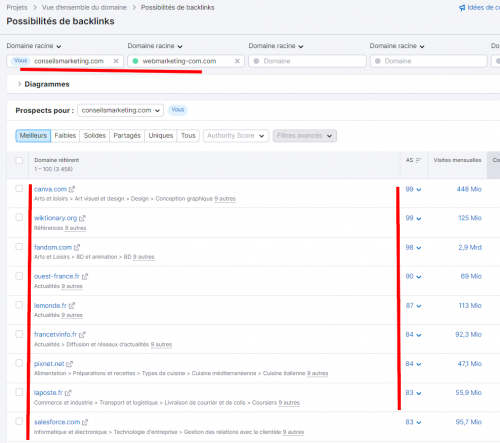
Task: Select the Solides tab
Action: tap(95, 136)
